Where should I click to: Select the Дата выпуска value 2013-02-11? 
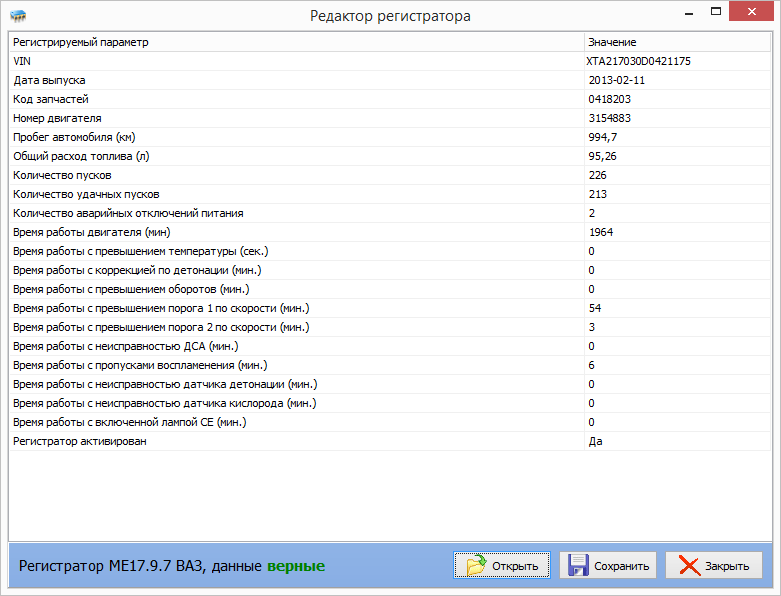click(x=615, y=80)
